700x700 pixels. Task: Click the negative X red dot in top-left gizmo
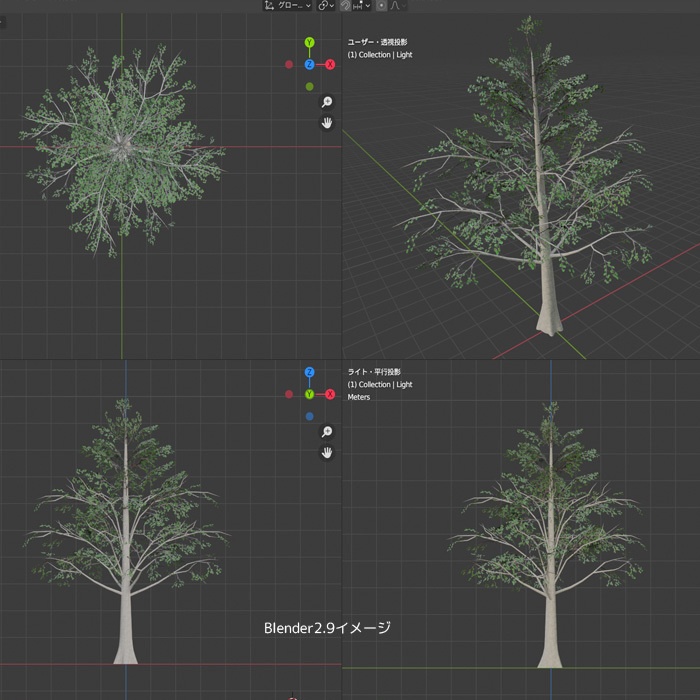click(289, 64)
